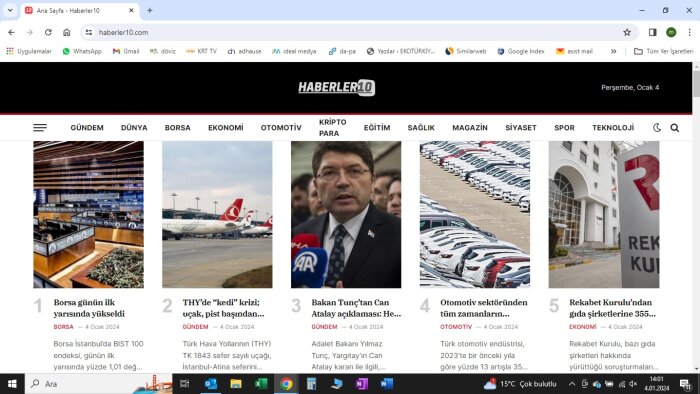
Task: Expand tab search dropdown arrow
Action: tap(10, 10)
